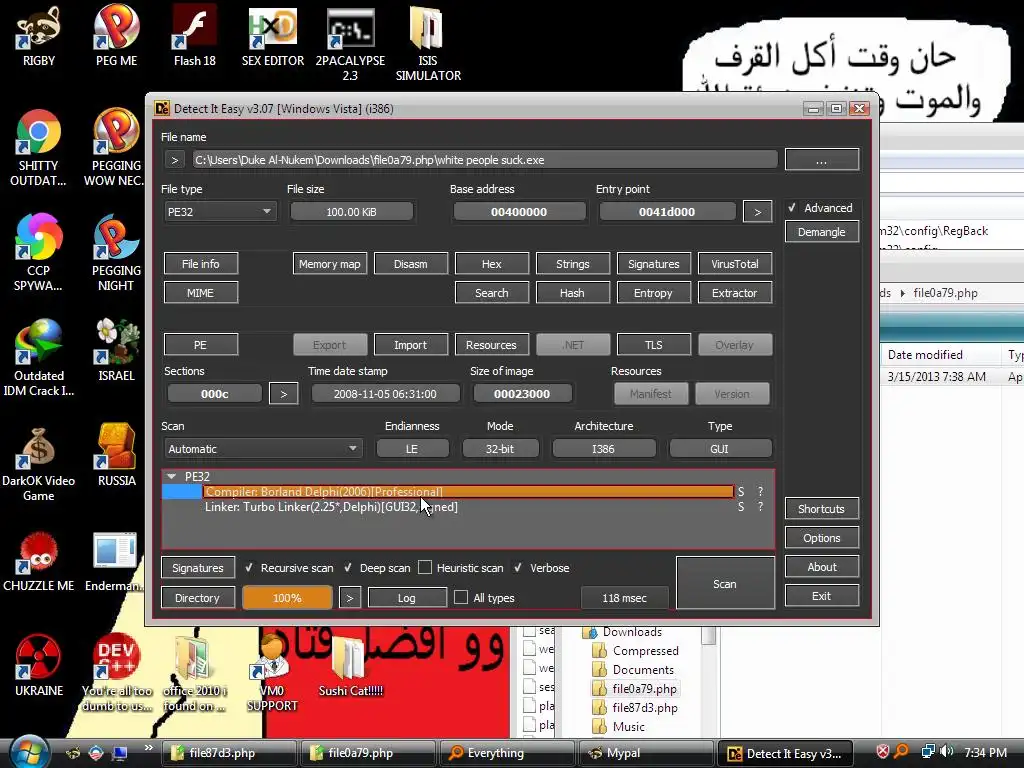
Task: Select the Compiler Borland Delphi result row
Action: pos(469,492)
